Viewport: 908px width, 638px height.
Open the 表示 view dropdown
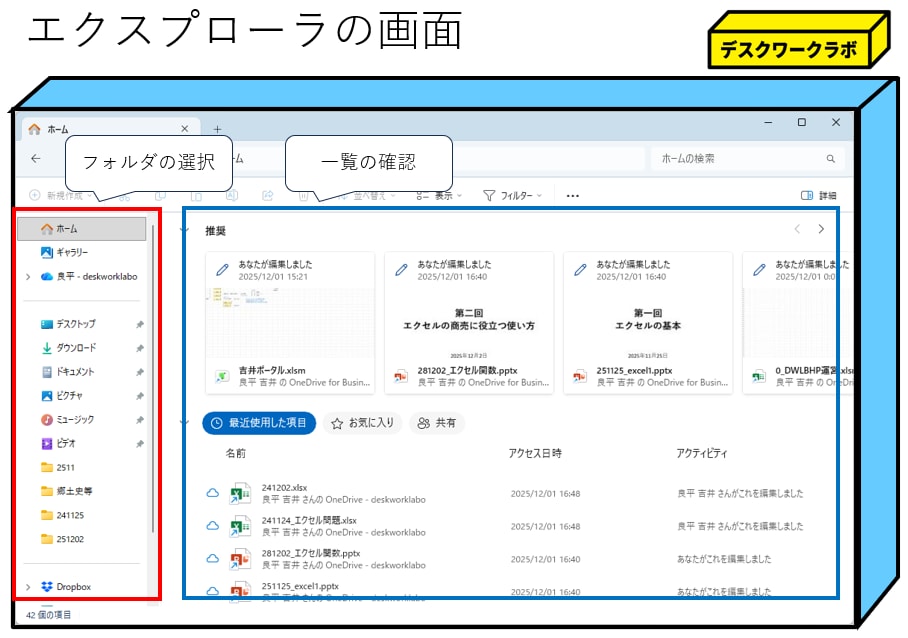439,196
